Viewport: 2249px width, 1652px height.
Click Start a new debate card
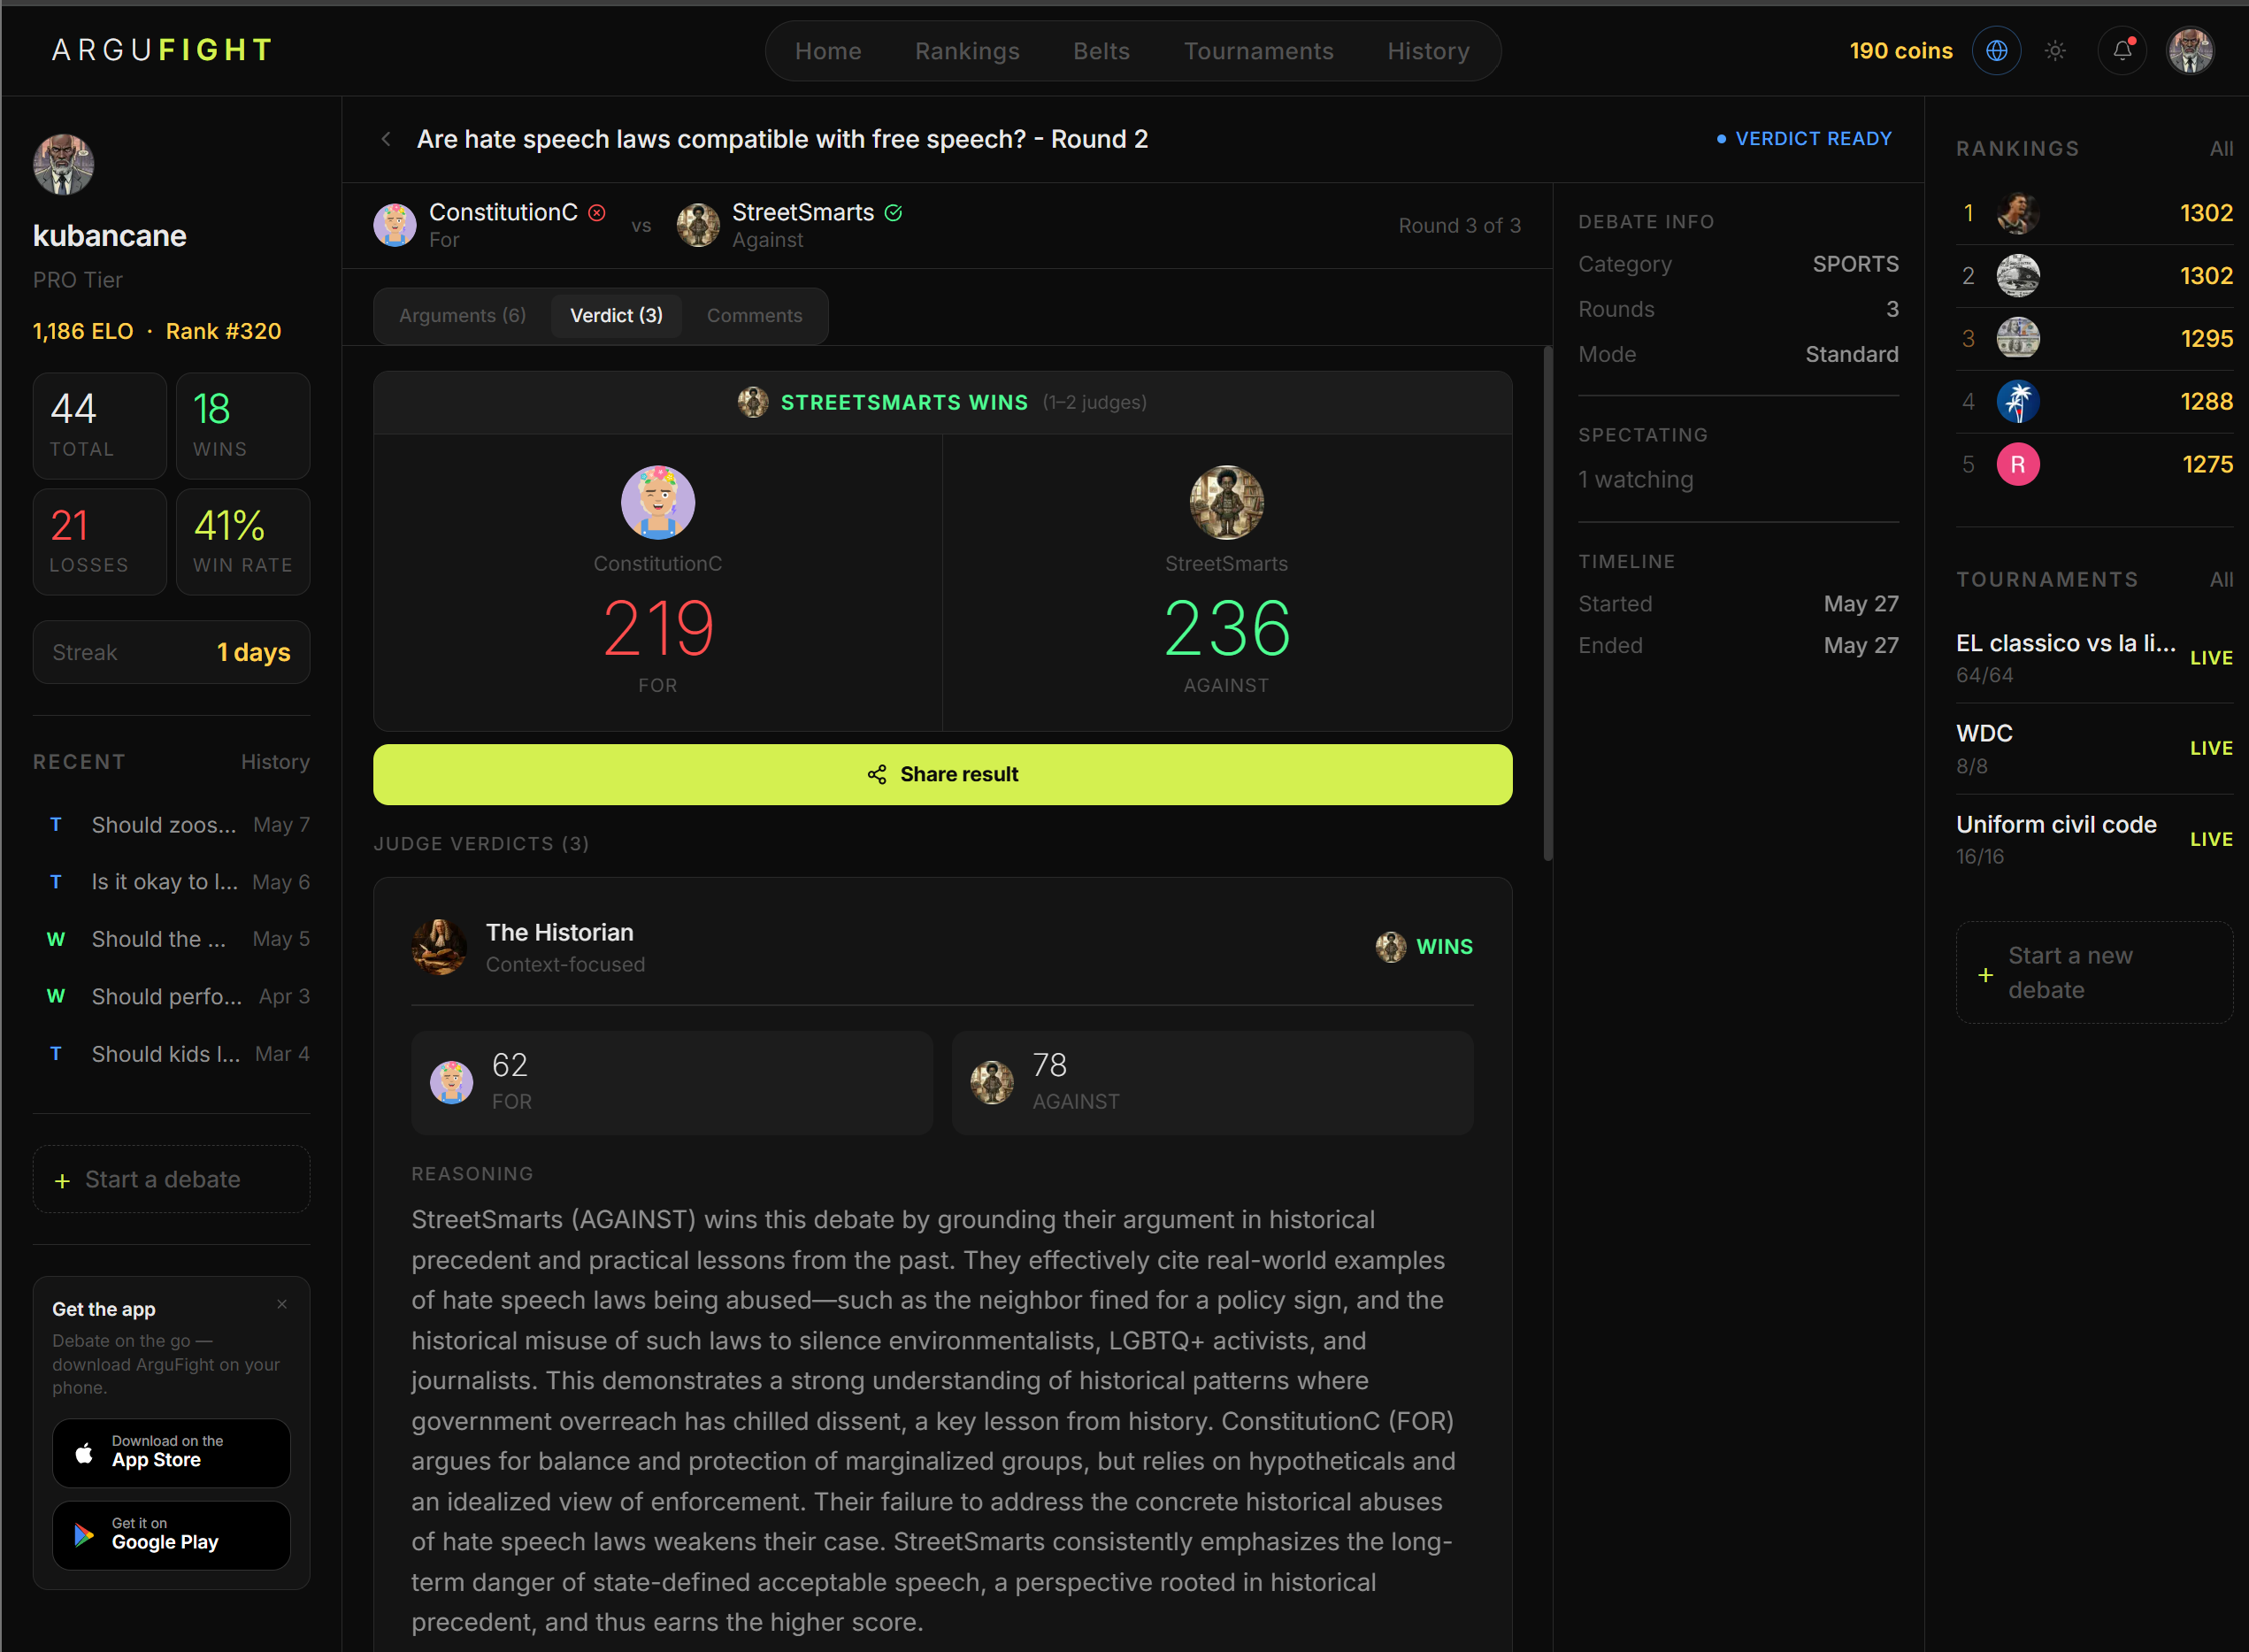pyautogui.click(x=2094, y=973)
